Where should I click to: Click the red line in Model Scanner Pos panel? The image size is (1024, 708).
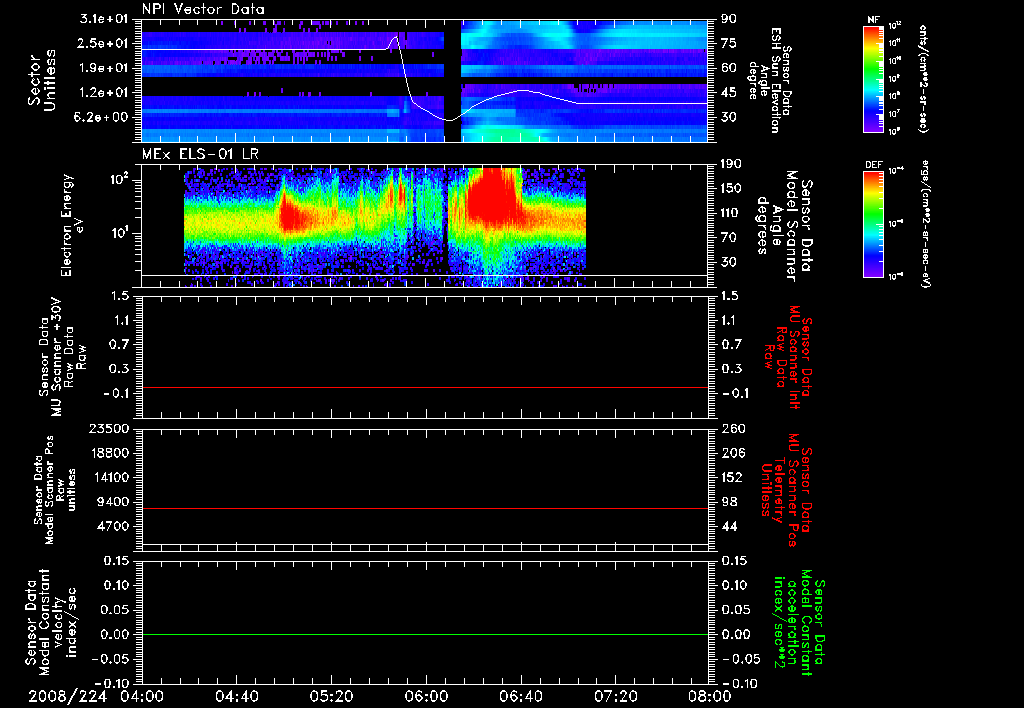coord(424,508)
